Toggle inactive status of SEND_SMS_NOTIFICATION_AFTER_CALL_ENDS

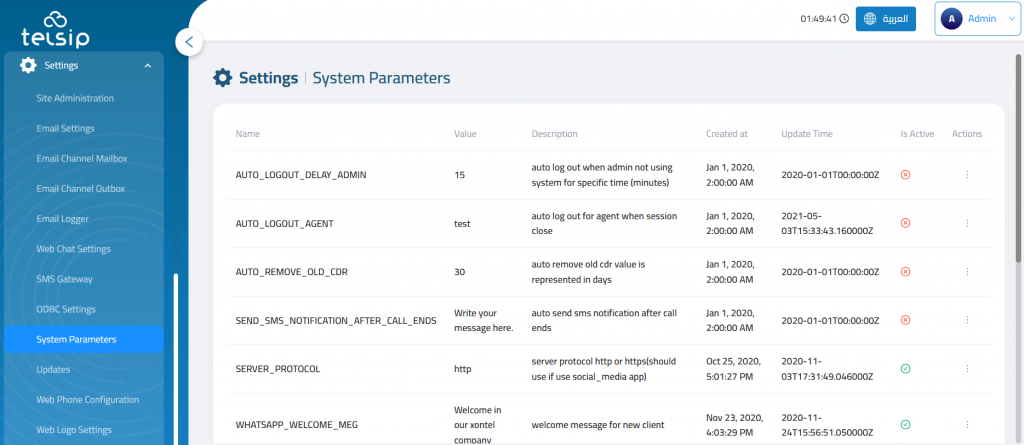pos(905,320)
